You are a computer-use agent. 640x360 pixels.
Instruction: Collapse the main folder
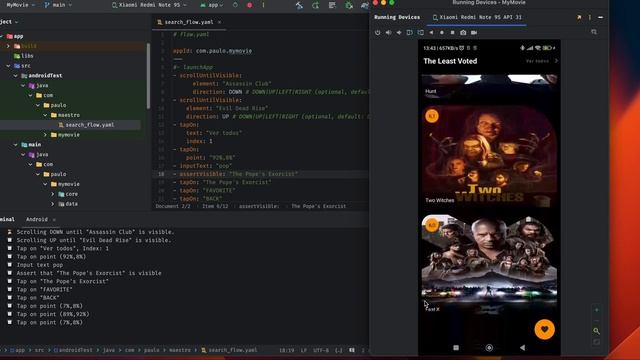(16, 144)
